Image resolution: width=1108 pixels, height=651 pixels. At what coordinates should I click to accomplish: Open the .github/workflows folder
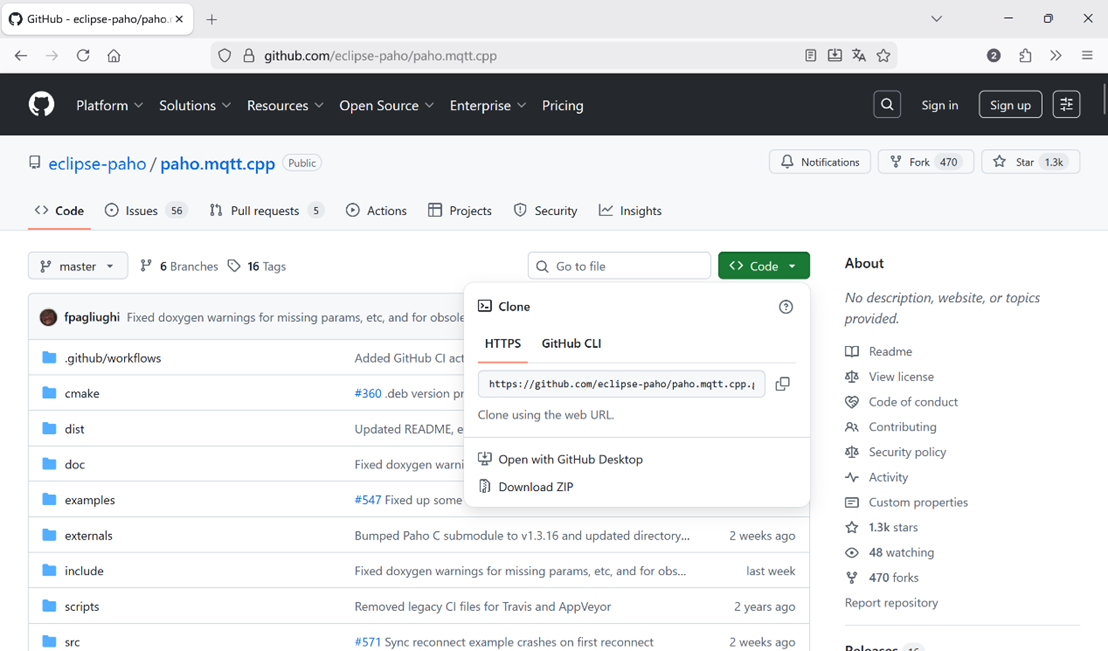[113, 358]
